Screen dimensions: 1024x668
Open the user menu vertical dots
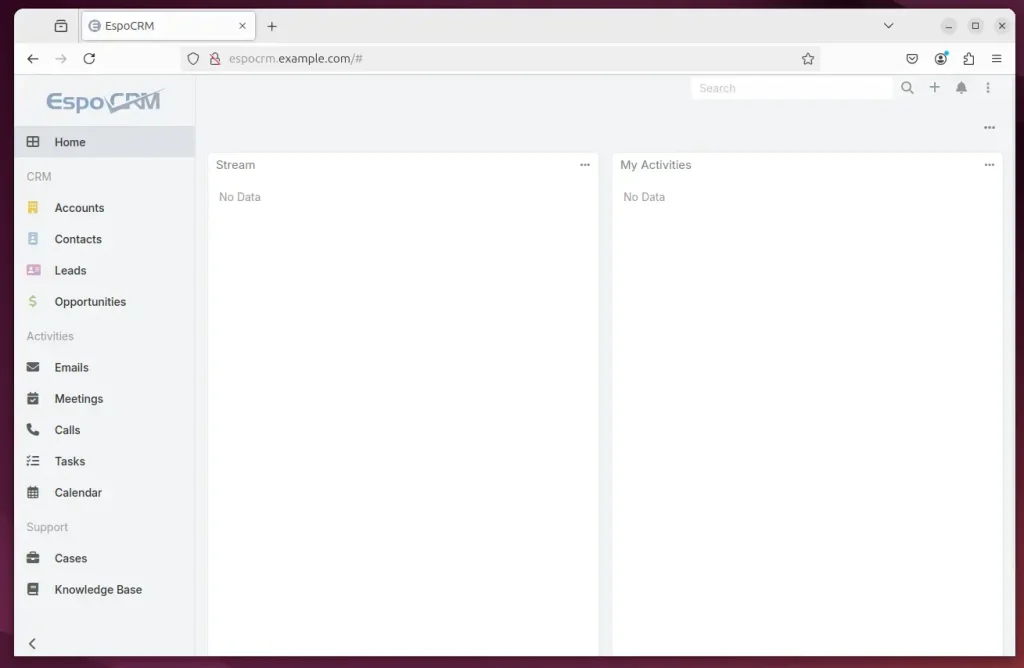click(988, 87)
